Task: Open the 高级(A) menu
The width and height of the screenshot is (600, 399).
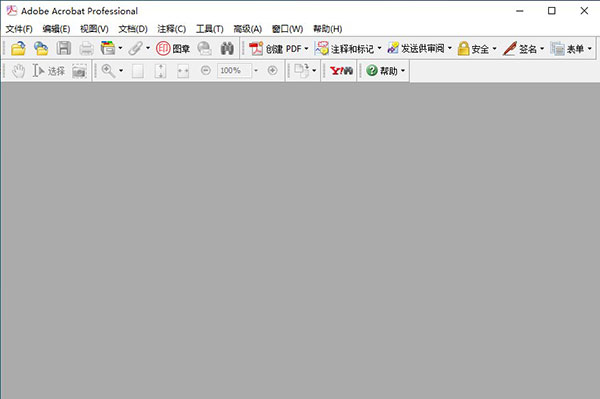Action: coord(248,29)
